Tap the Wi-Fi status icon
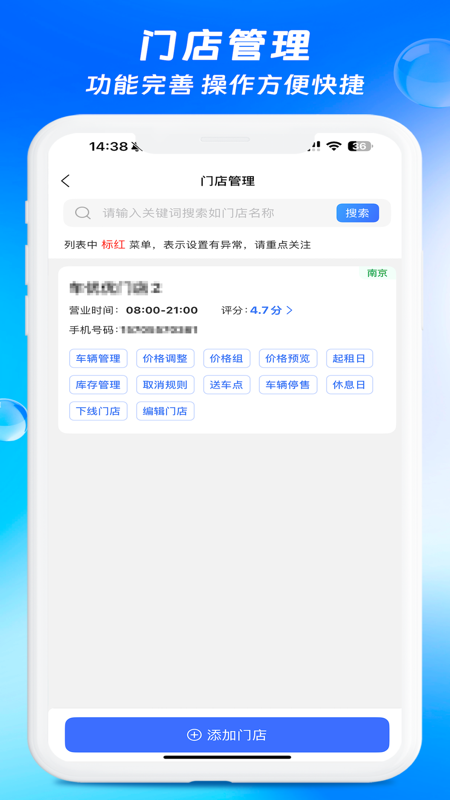Viewport: 450px width, 800px height. click(x=334, y=146)
